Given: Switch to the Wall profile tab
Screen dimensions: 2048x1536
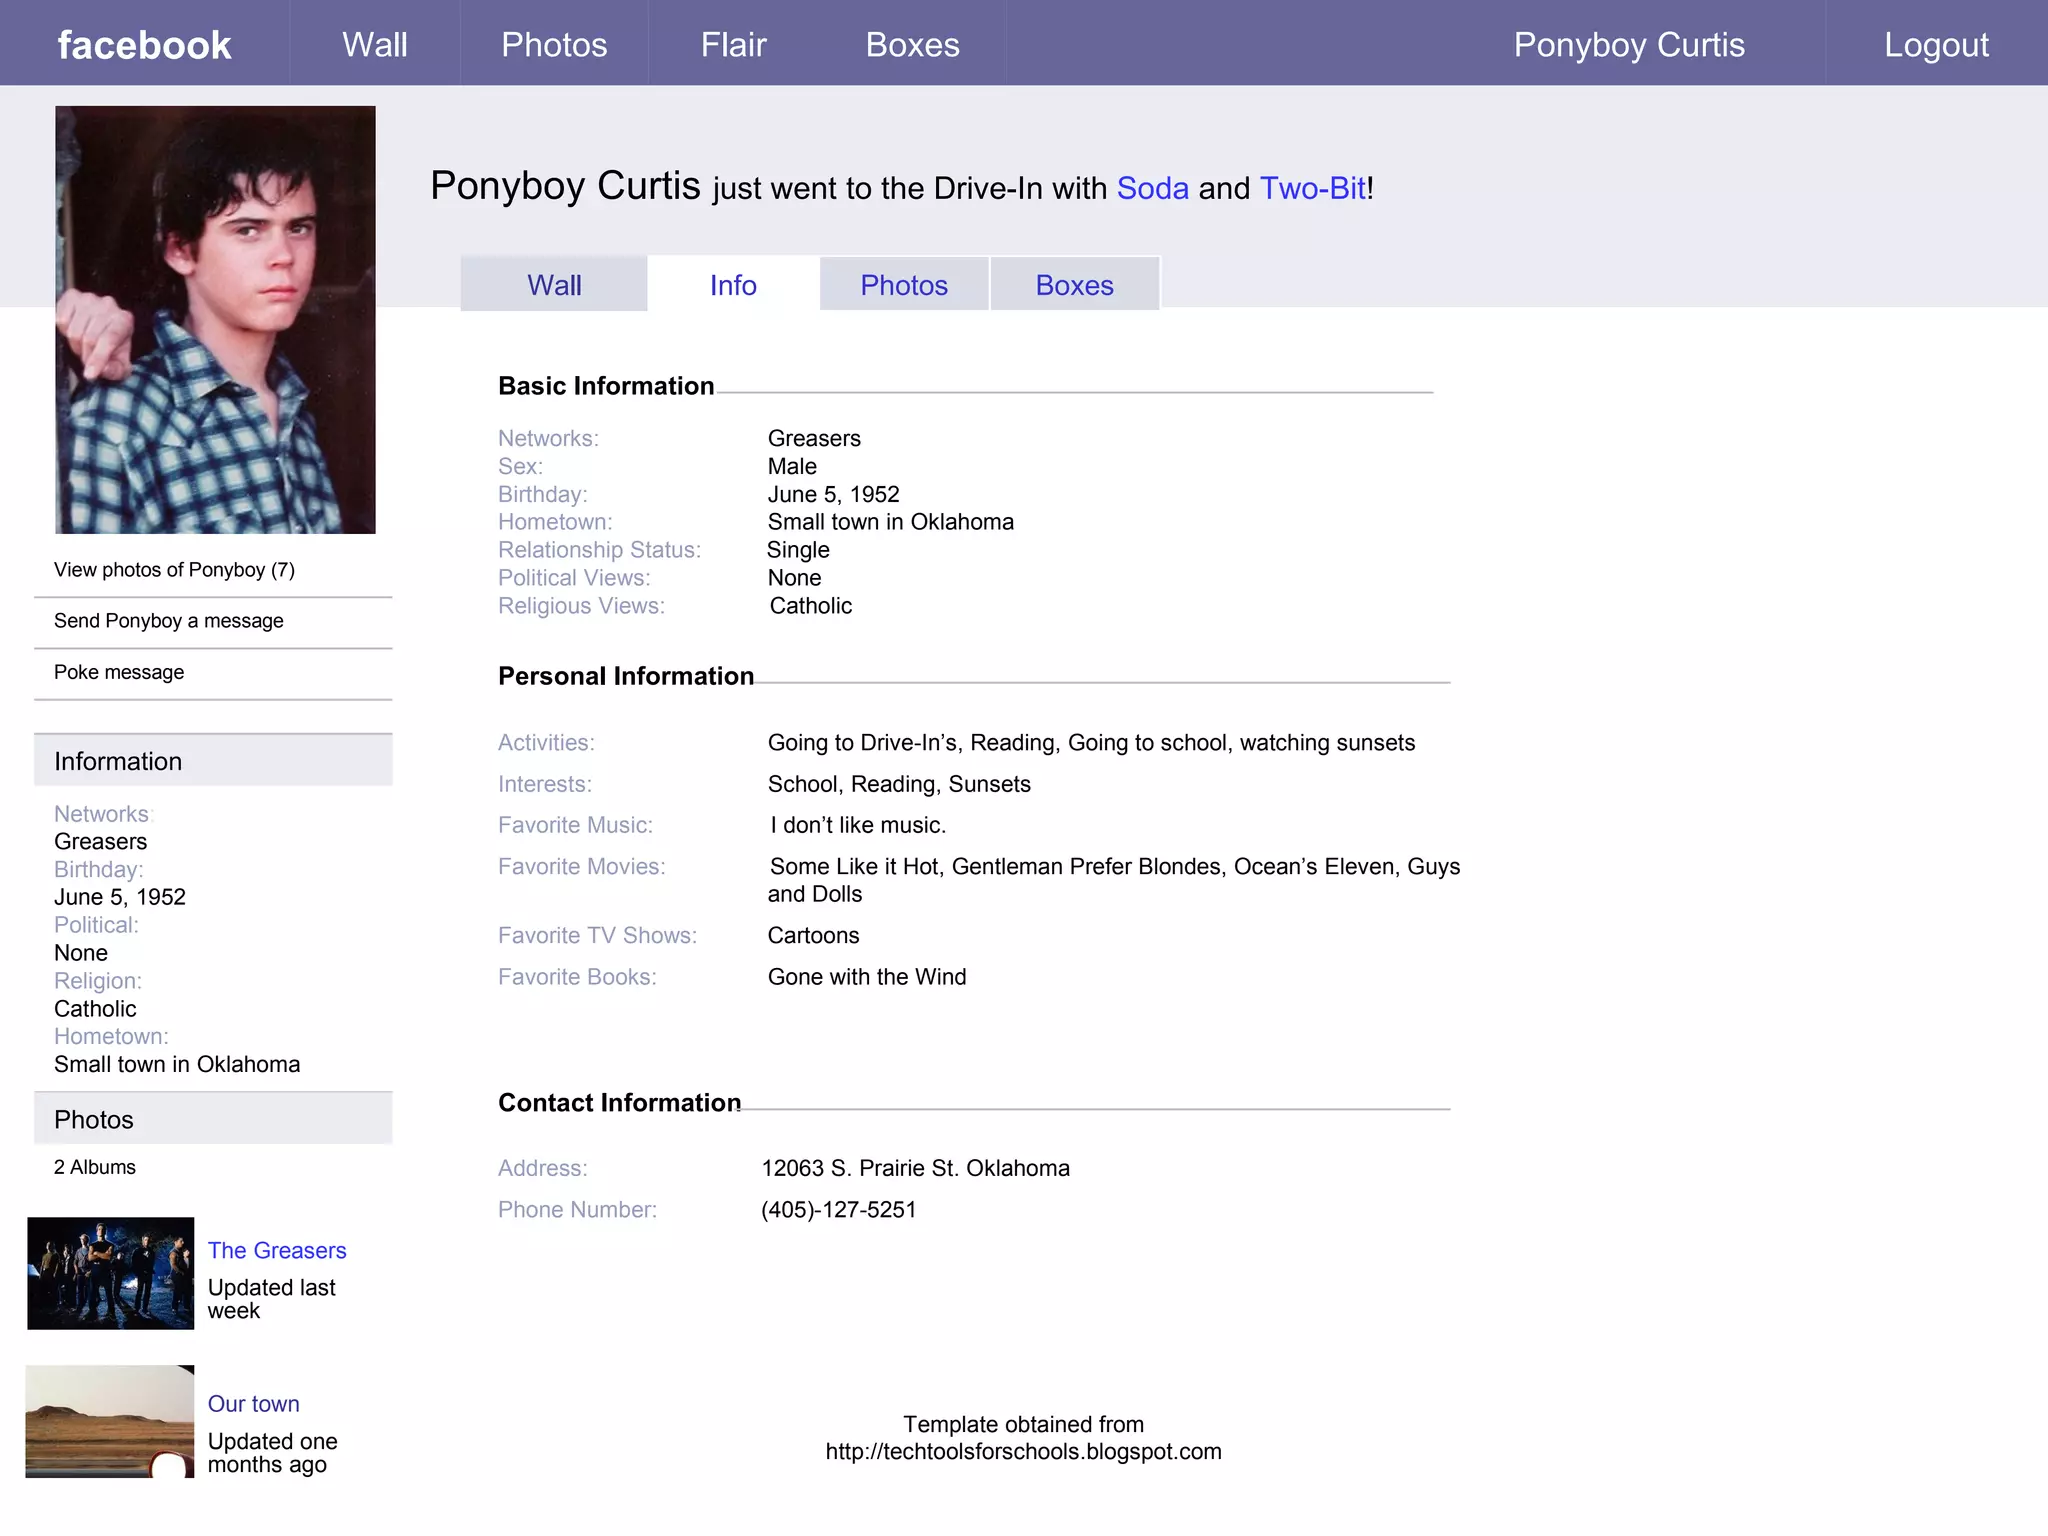Looking at the screenshot, I should coord(554,285).
